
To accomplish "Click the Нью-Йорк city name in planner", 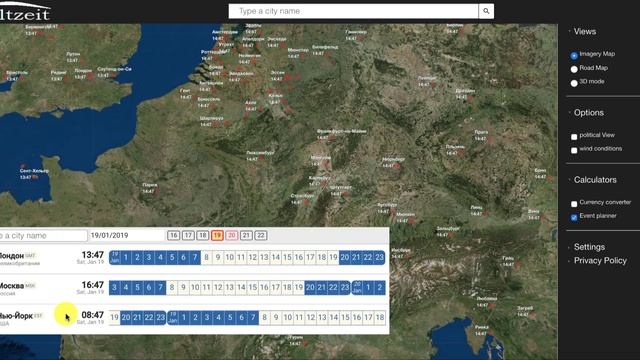I will 16,316.
